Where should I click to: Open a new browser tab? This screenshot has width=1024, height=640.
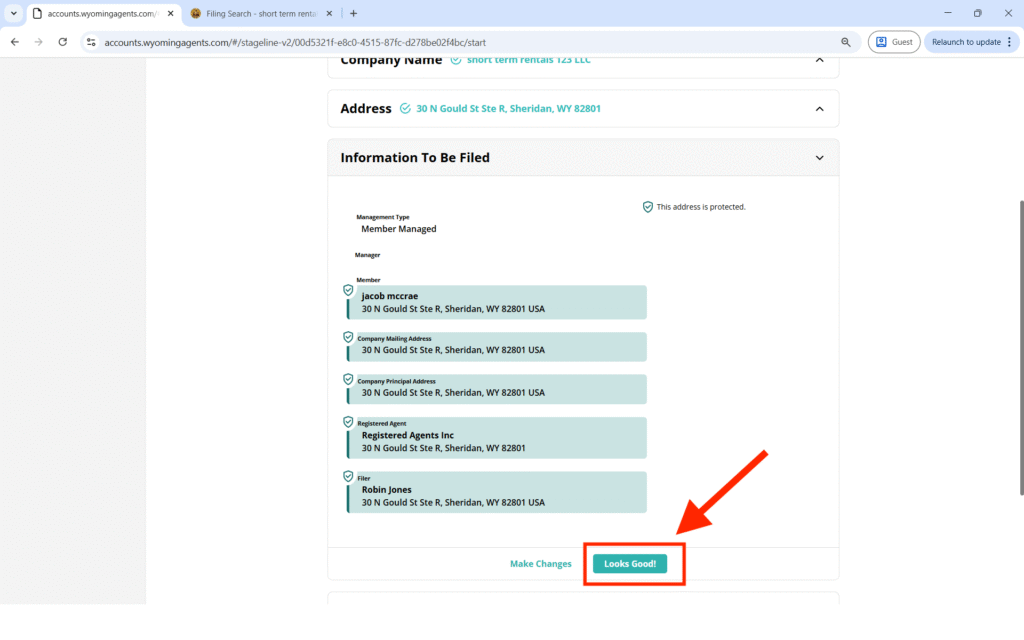(353, 13)
